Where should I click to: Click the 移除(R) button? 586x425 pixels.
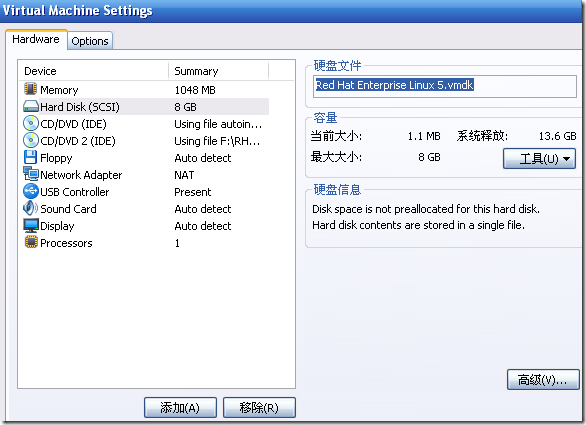click(x=259, y=407)
